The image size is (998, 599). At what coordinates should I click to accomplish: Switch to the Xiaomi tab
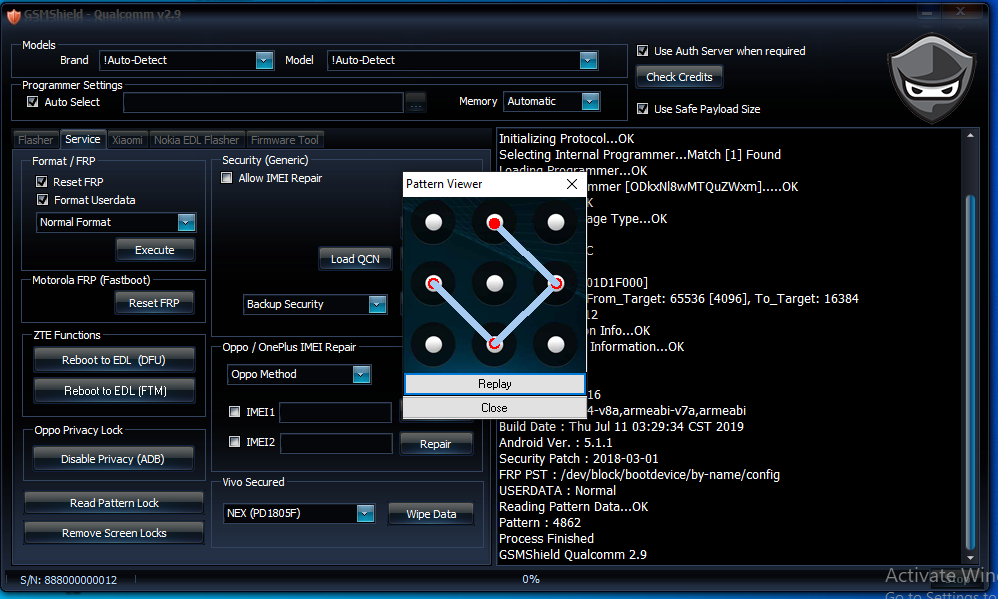pyautogui.click(x=127, y=140)
